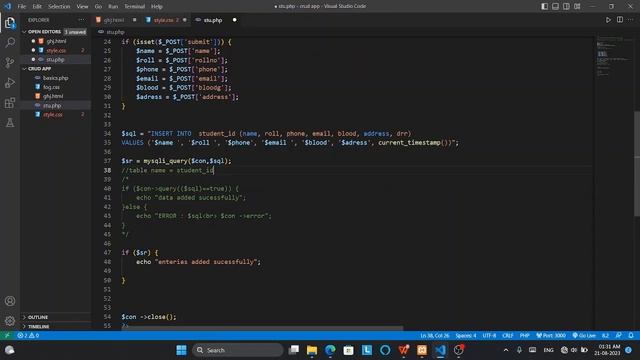Click Port: 3000 in status bar
The image size is (640, 360).
pos(551,336)
